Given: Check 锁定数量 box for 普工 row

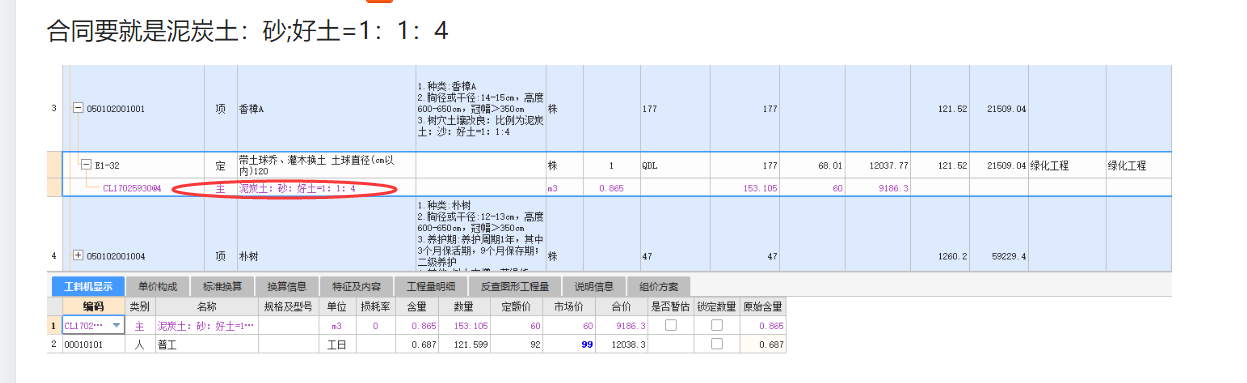Looking at the screenshot, I should 717,344.
